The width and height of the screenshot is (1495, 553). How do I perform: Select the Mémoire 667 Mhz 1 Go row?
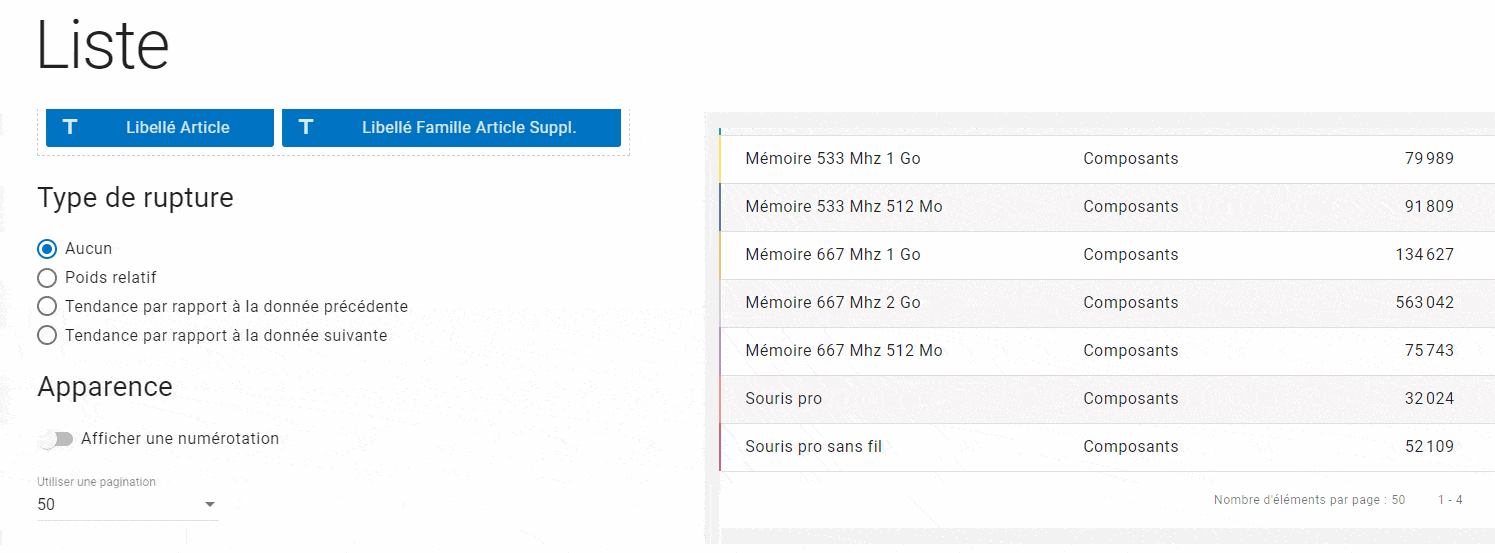(832, 255)
